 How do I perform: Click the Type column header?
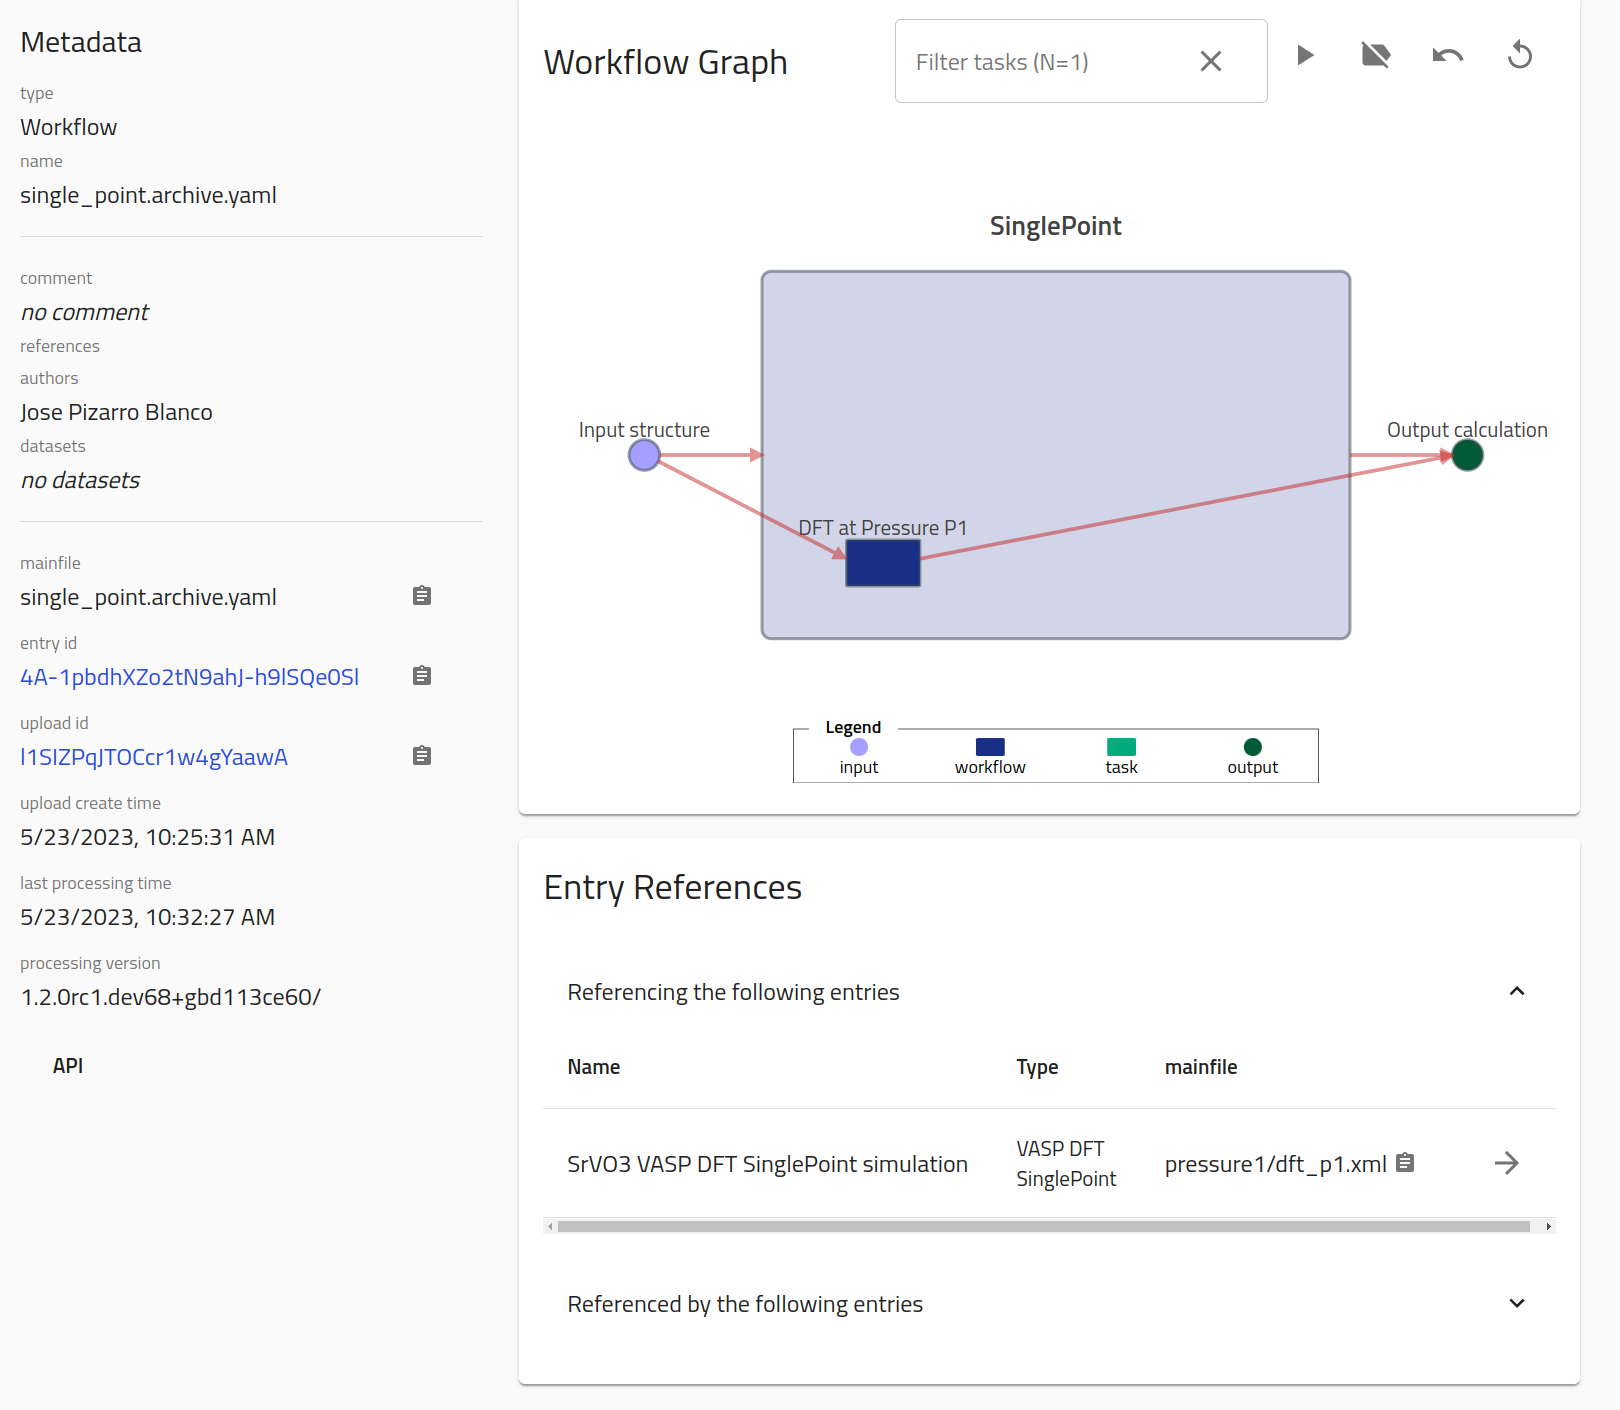pos(1037,1067)
